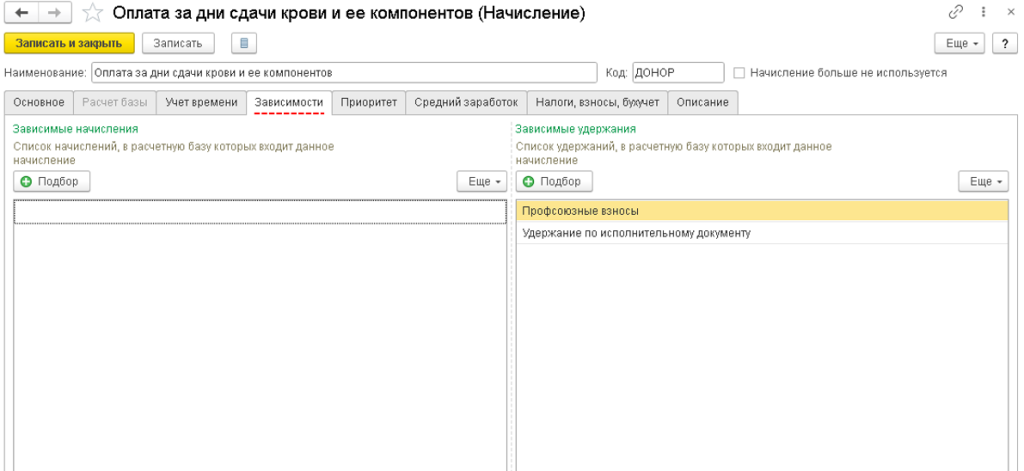Click the forward navigation arrow
The width and height of the screenshot is (1024, 471).
point(55,13)
